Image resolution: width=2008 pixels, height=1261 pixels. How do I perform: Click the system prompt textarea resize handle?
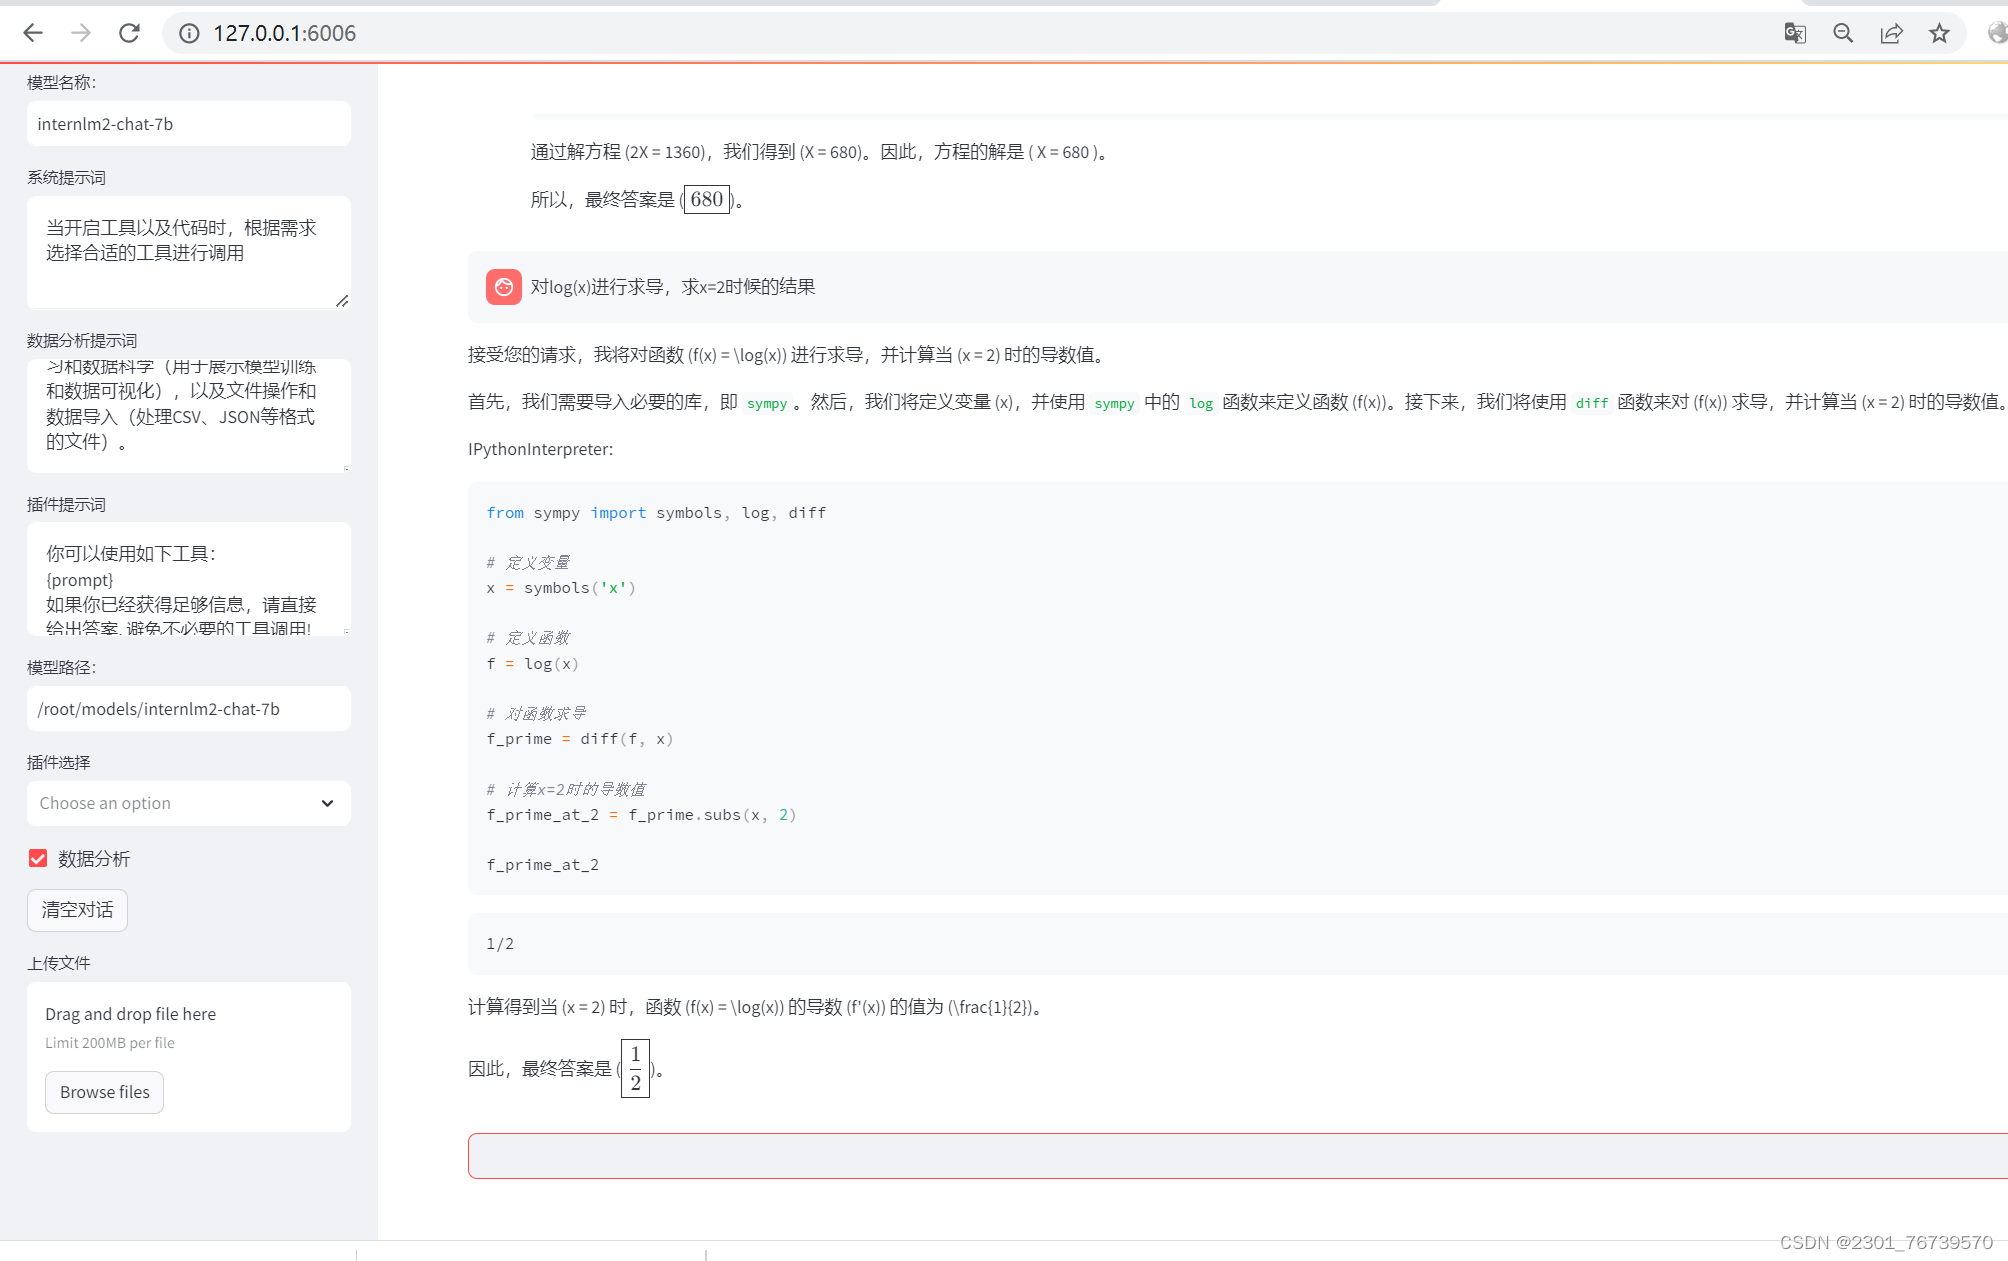(x=342, y=301)
